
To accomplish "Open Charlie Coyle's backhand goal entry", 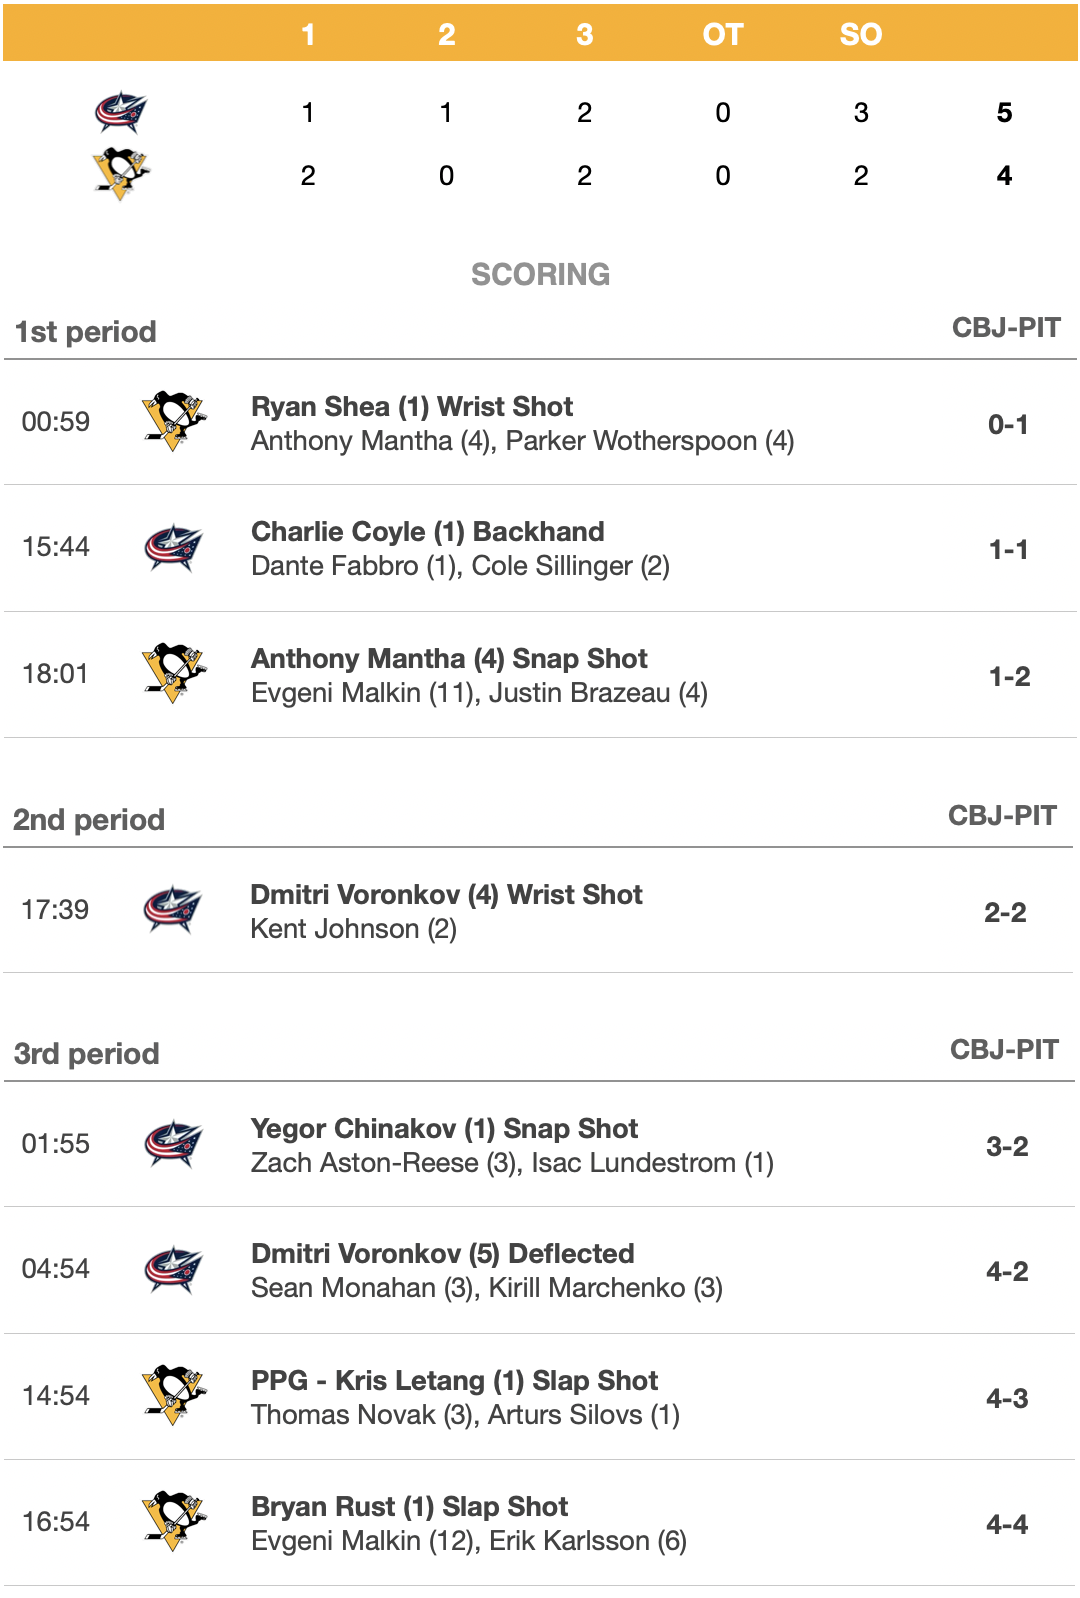I will (428, 532).
